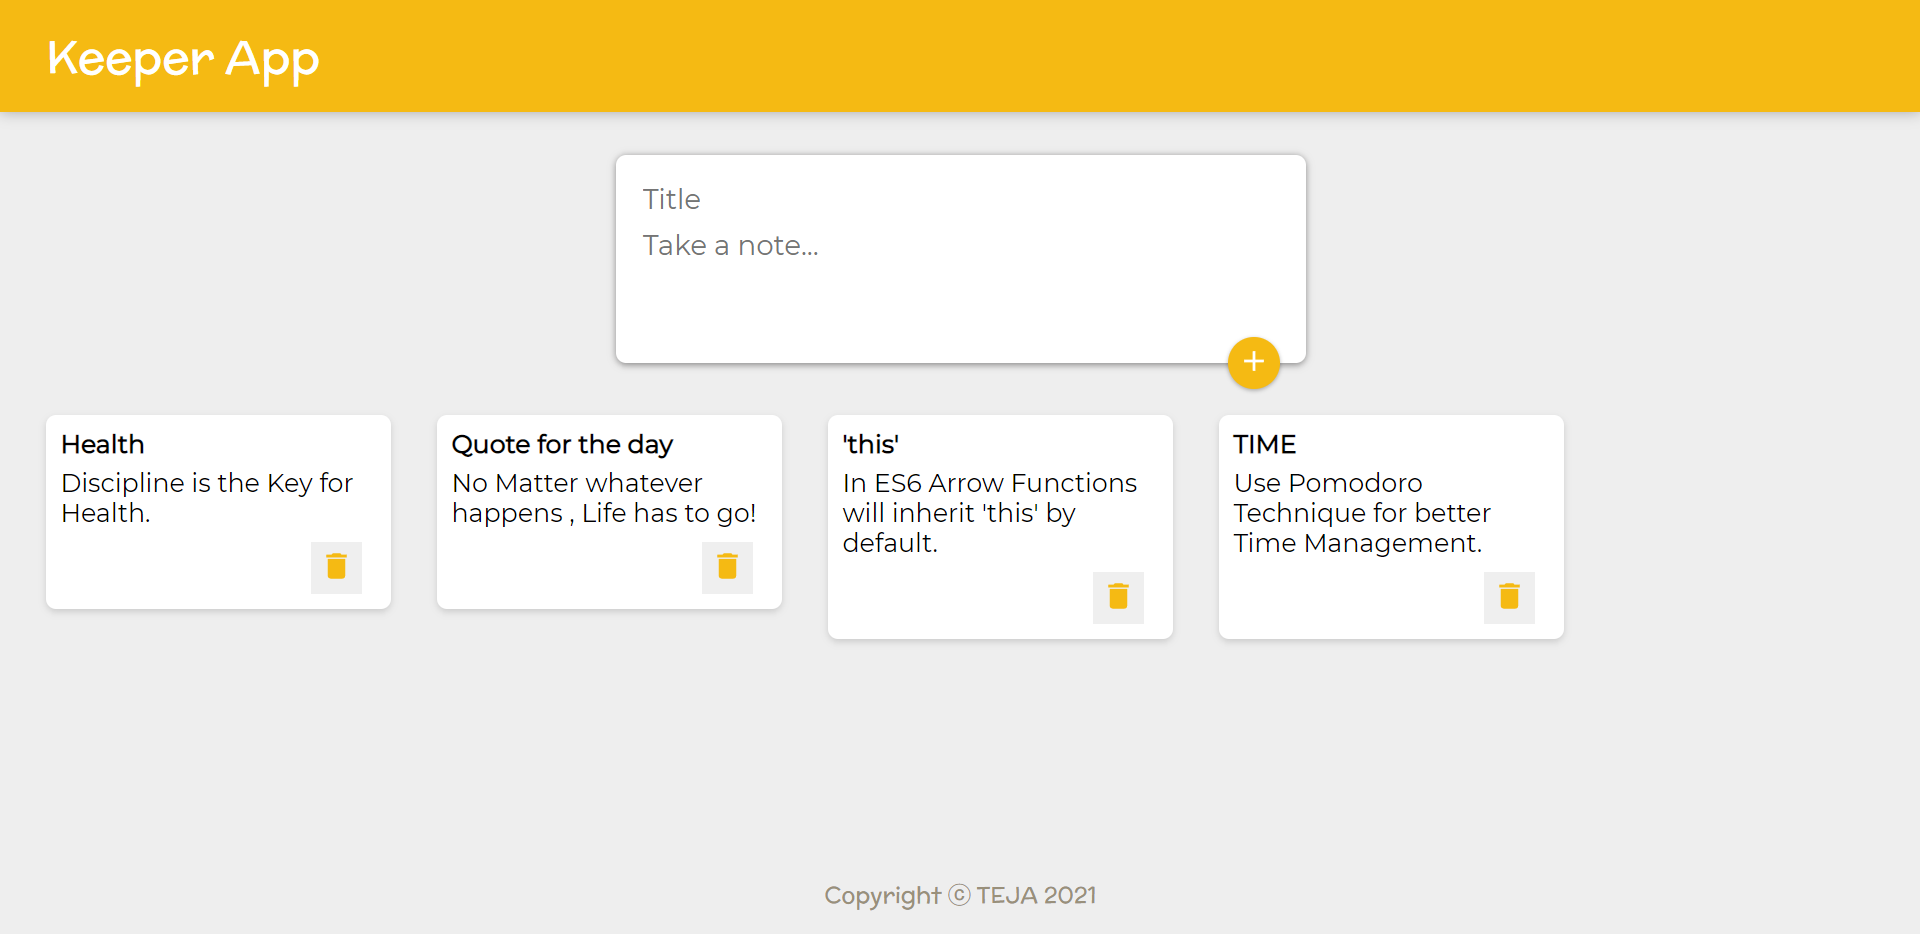This screenshot has width=1920, height=934.
Task: Click the ES6 Arrow Functions note text
Action: [990, 513]
